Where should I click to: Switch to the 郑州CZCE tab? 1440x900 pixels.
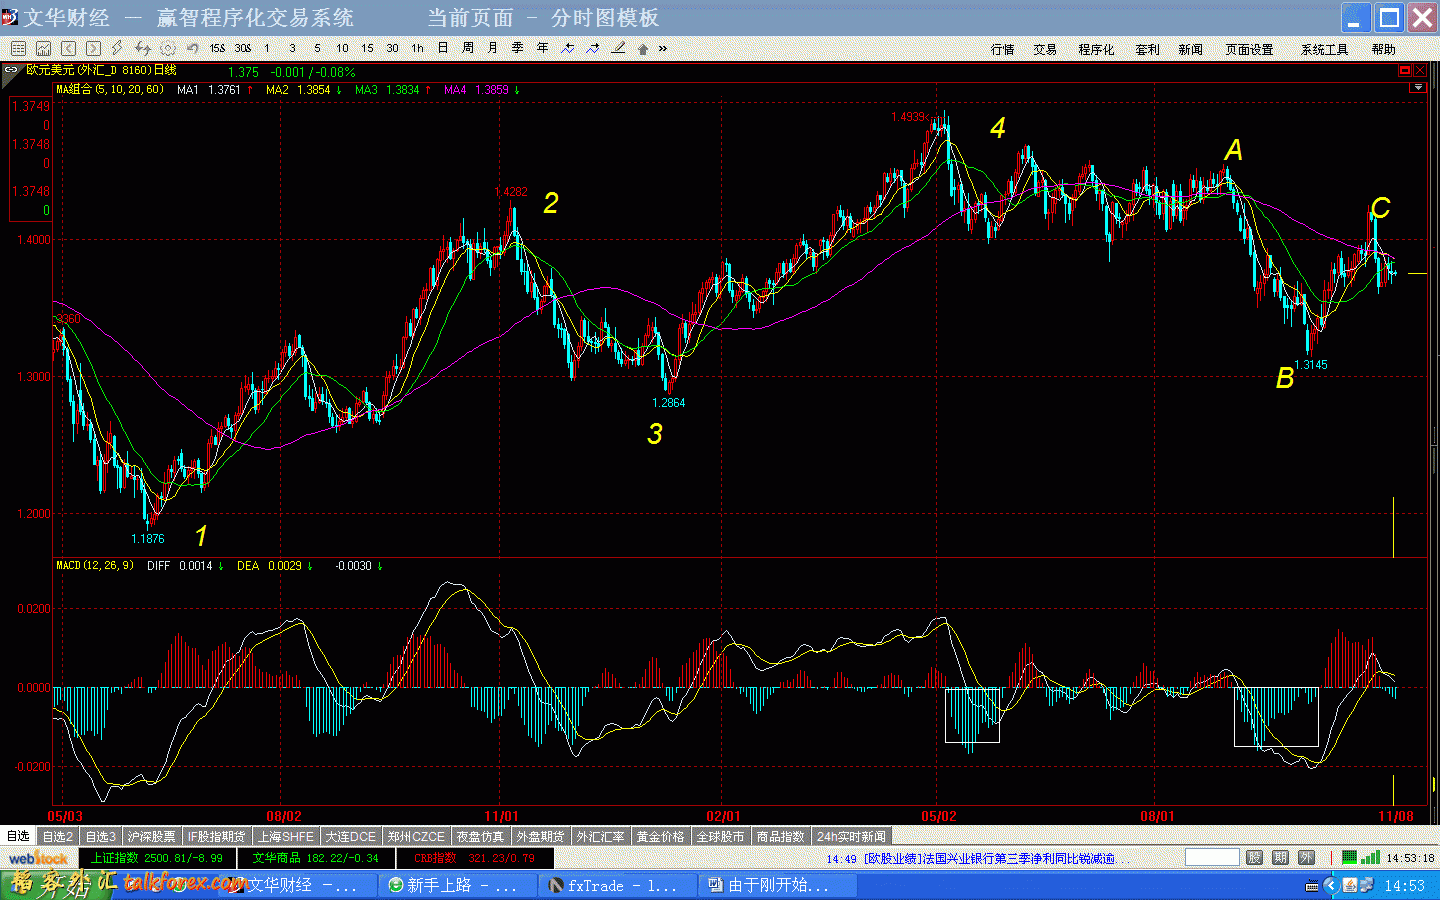416,836
